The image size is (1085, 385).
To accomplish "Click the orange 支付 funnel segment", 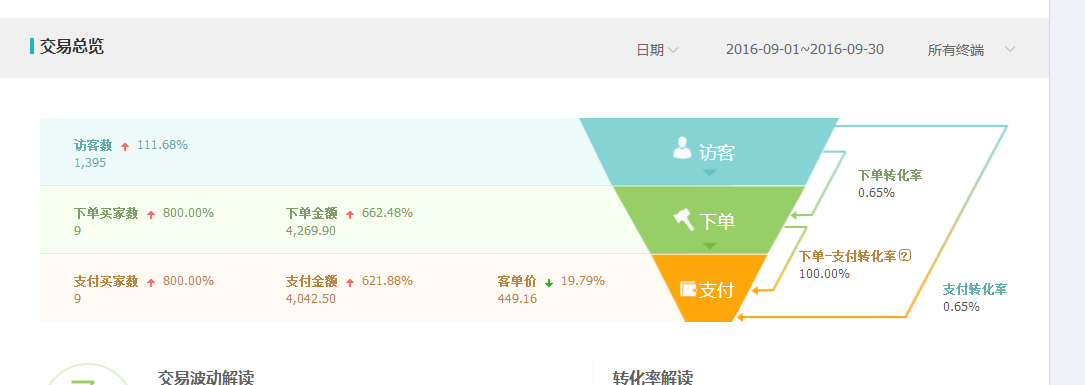I will pos(709,288).
